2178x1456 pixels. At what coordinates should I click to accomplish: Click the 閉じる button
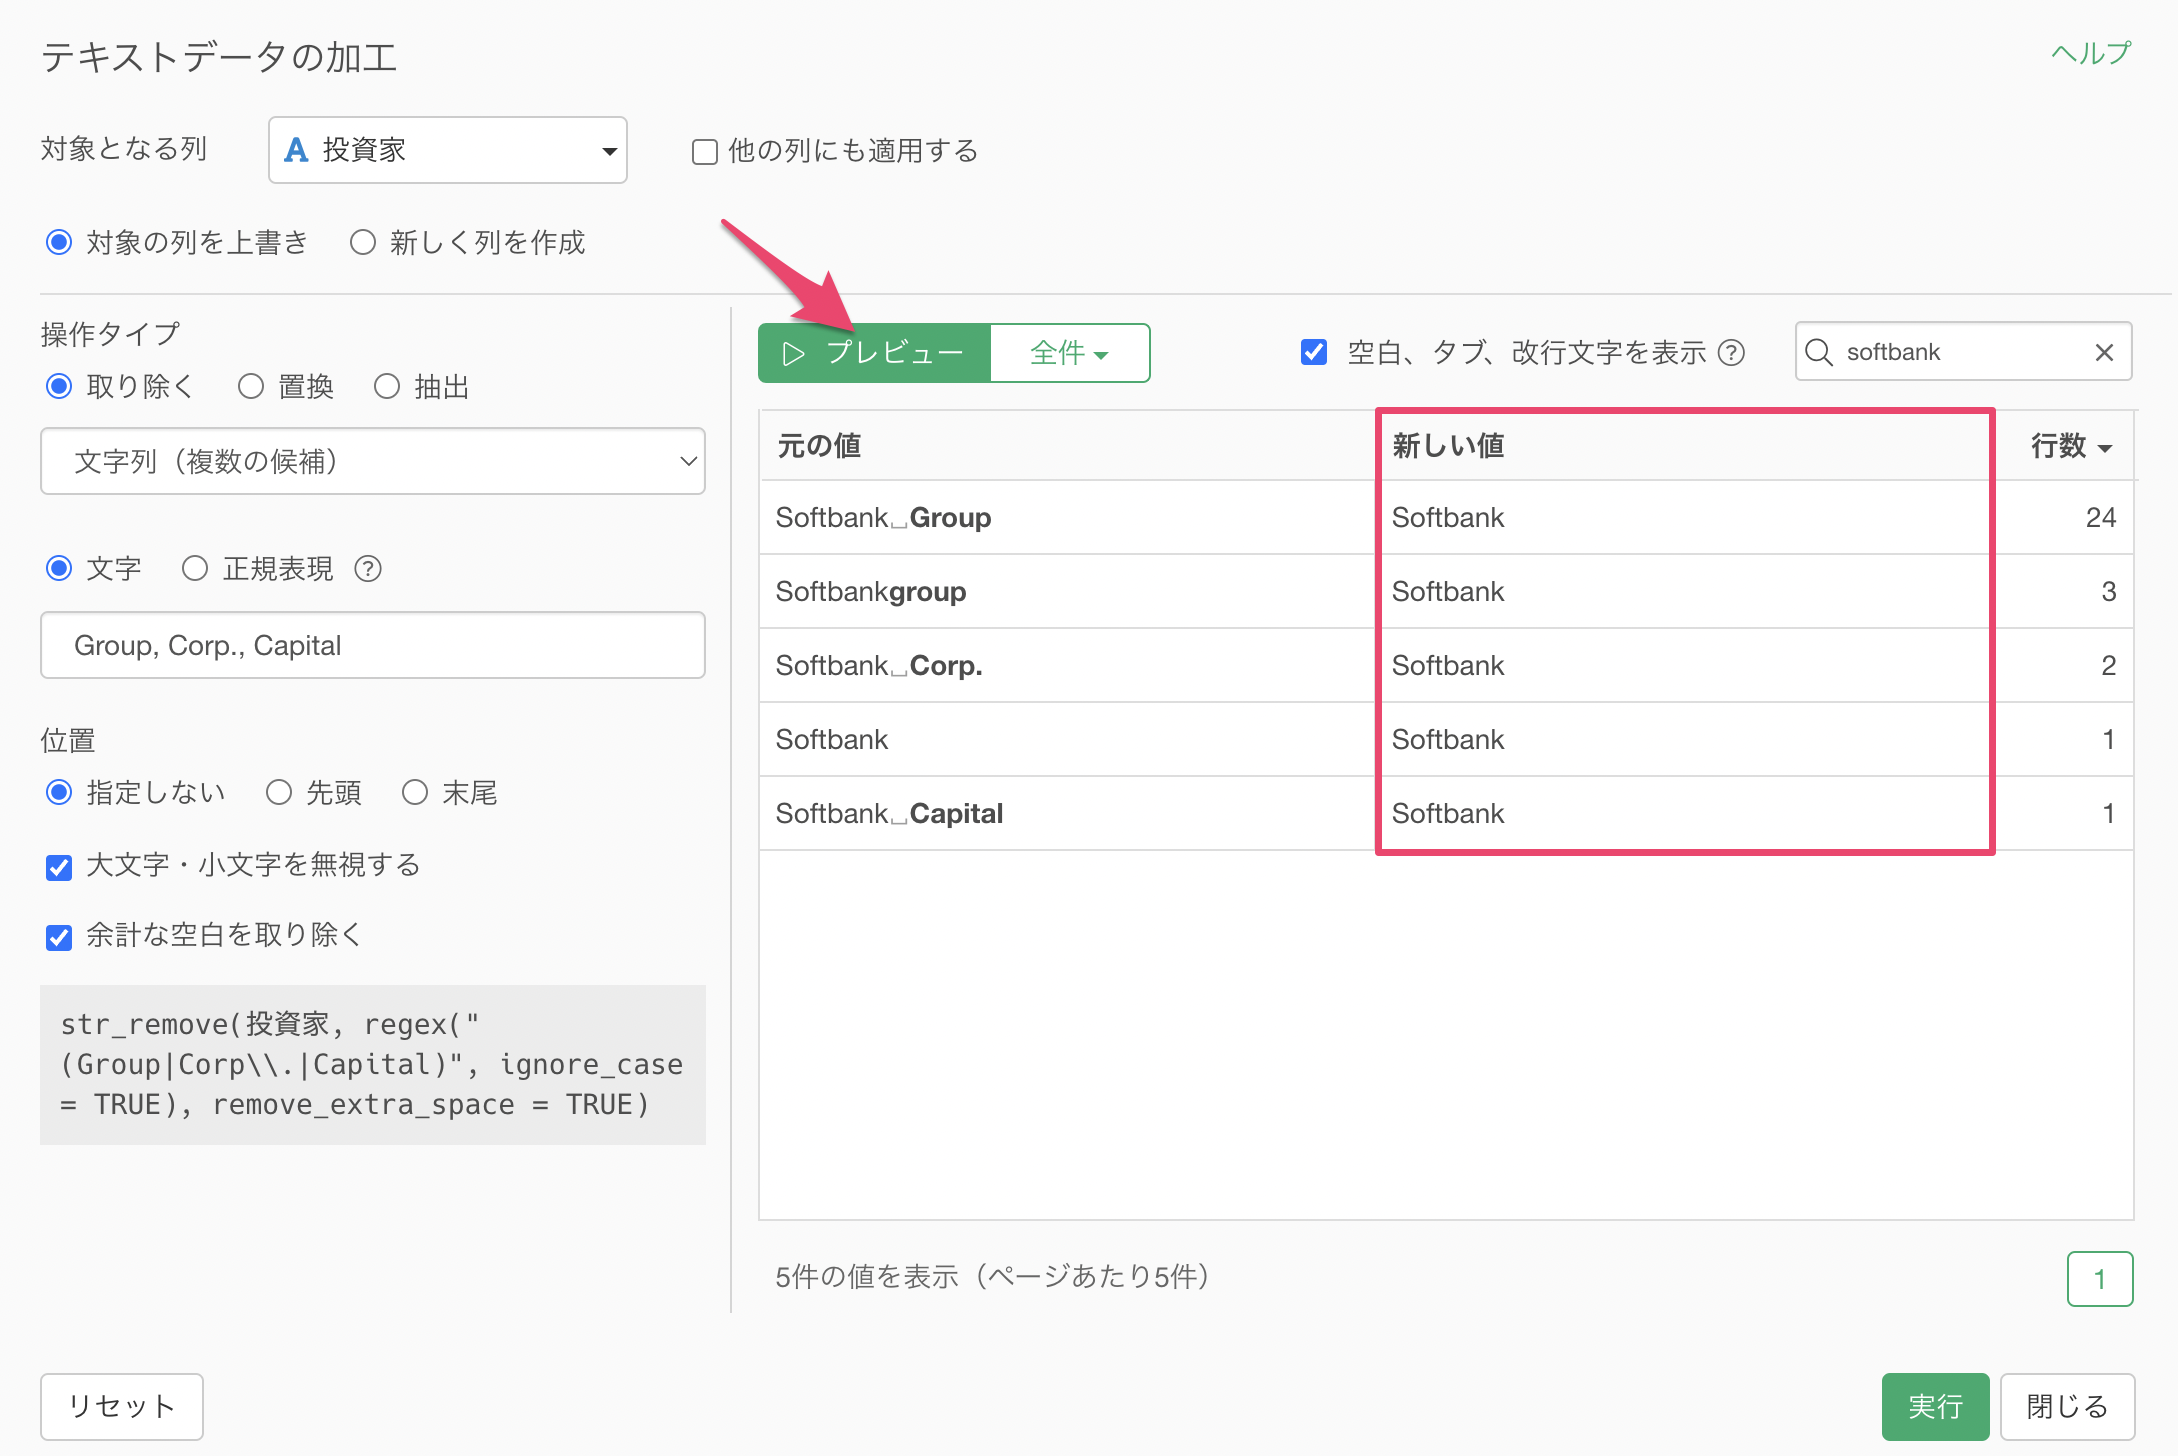(x=2067, y=1407)
